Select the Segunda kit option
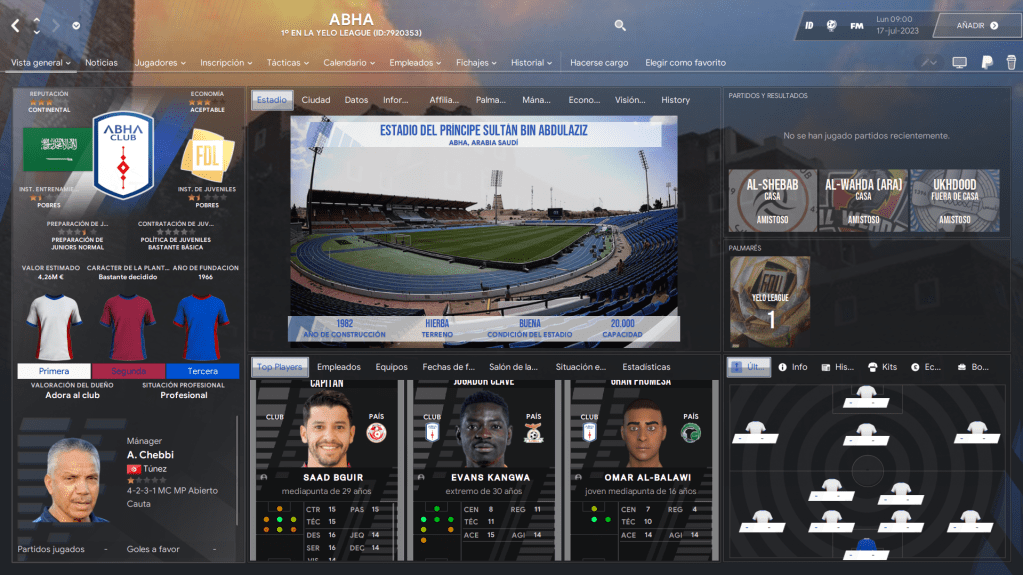Screen dimensions: 1023x575 click(x=127, y=371)
